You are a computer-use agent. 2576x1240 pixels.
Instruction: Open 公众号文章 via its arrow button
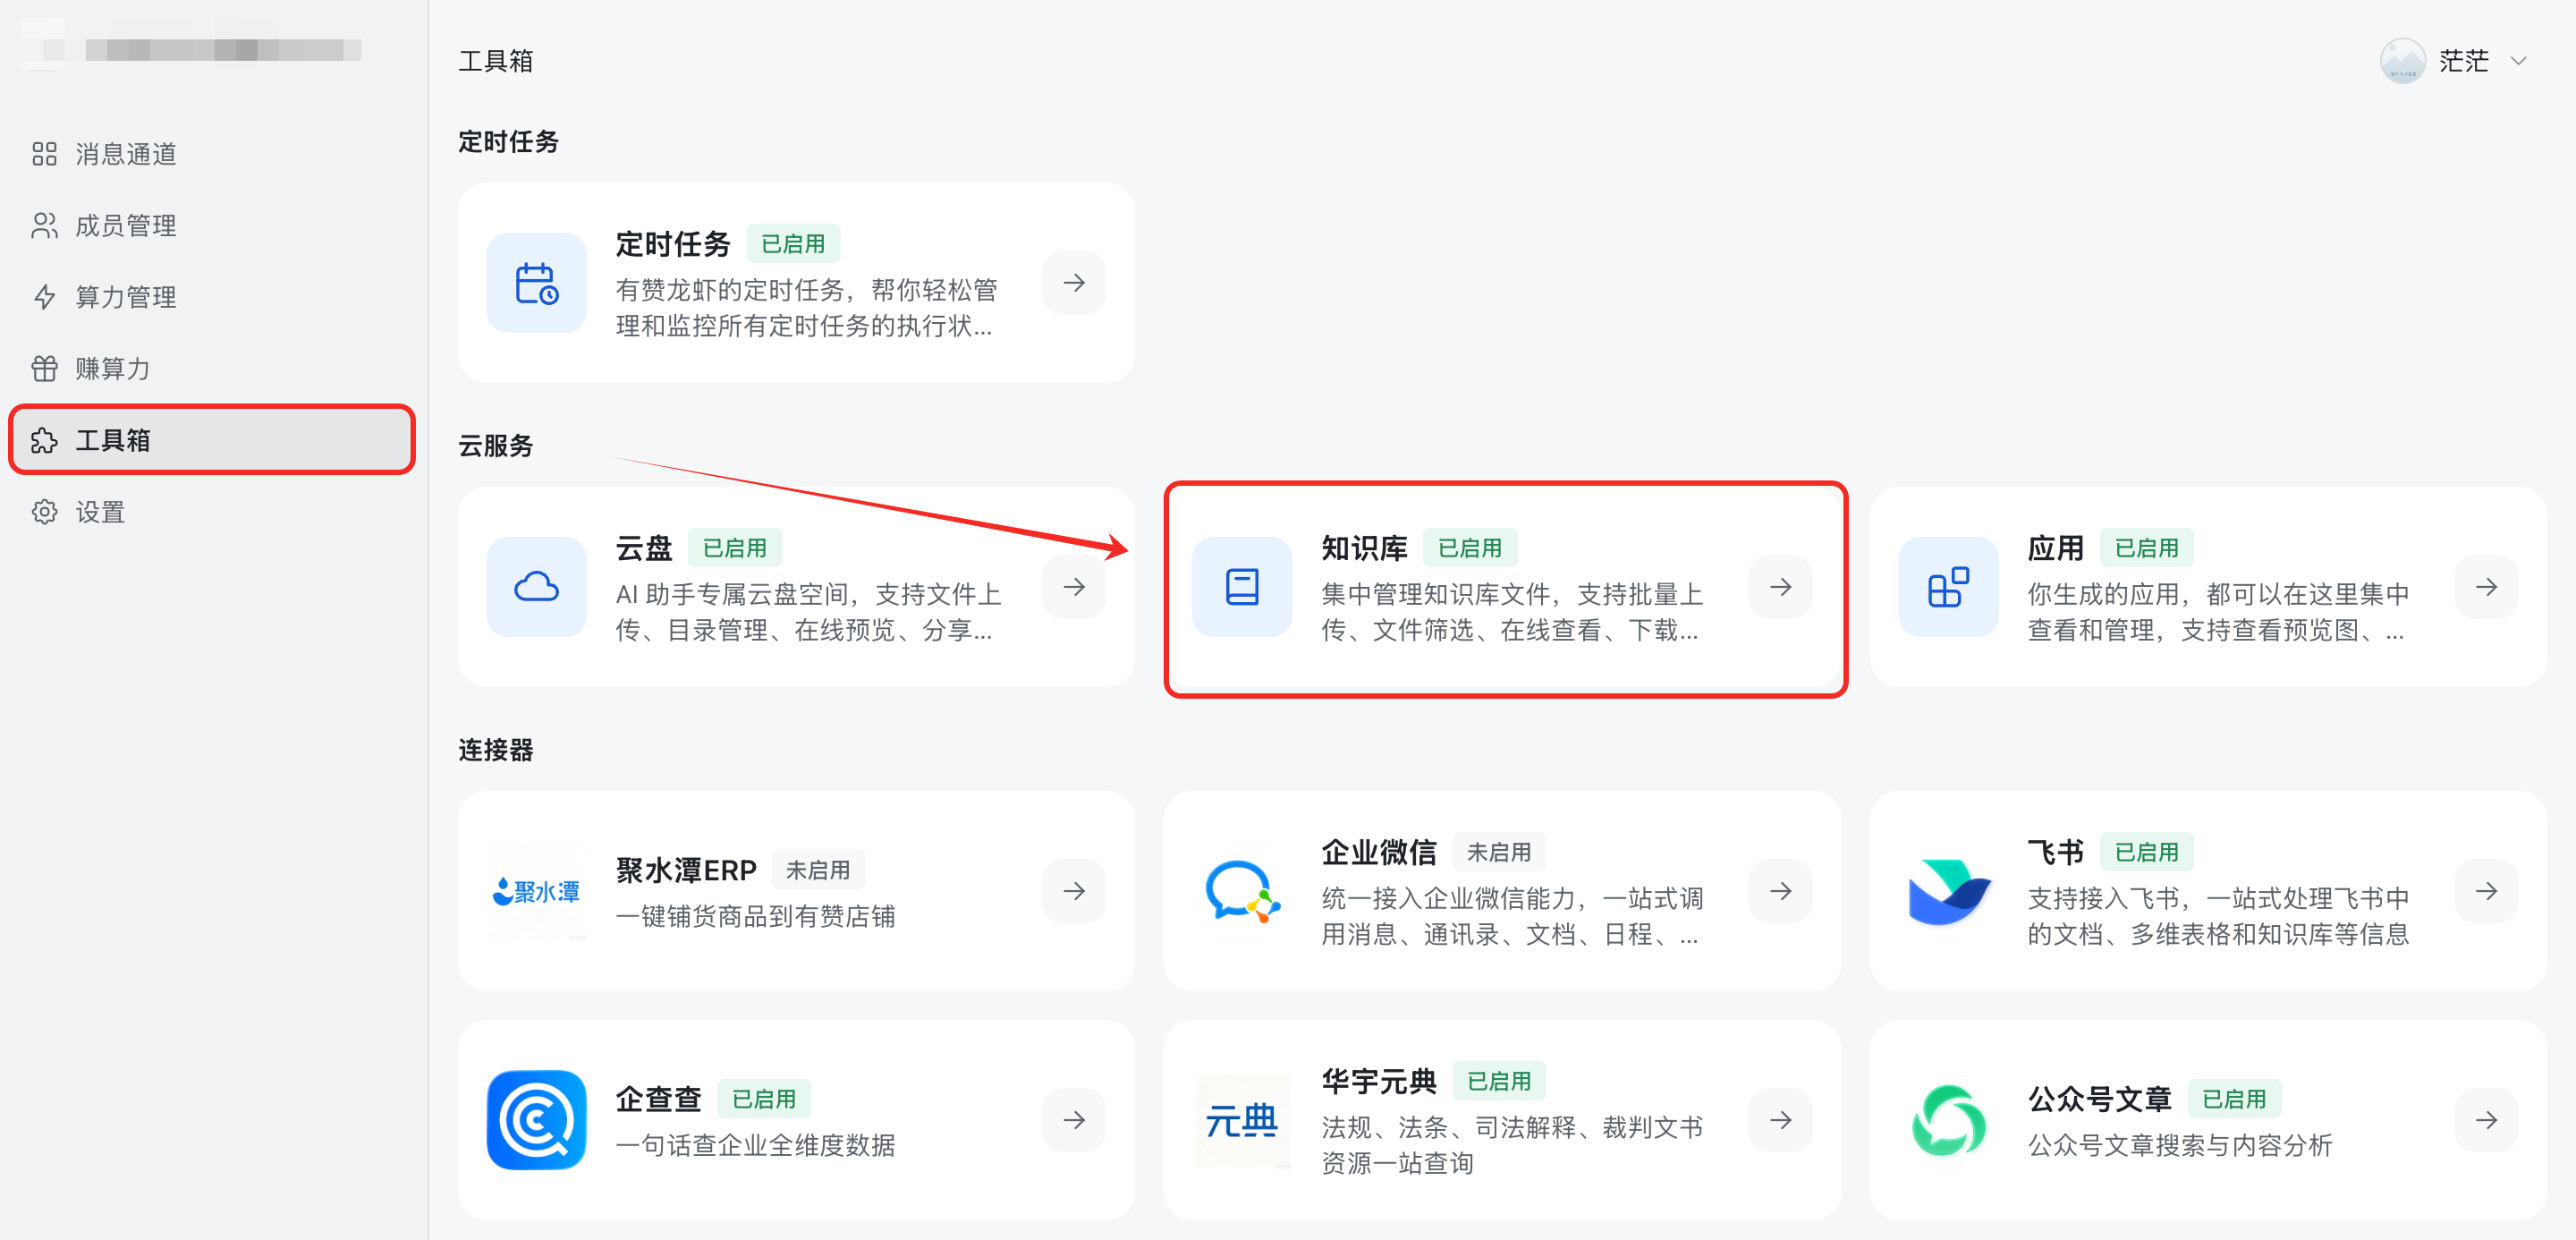[2486, 1120]
